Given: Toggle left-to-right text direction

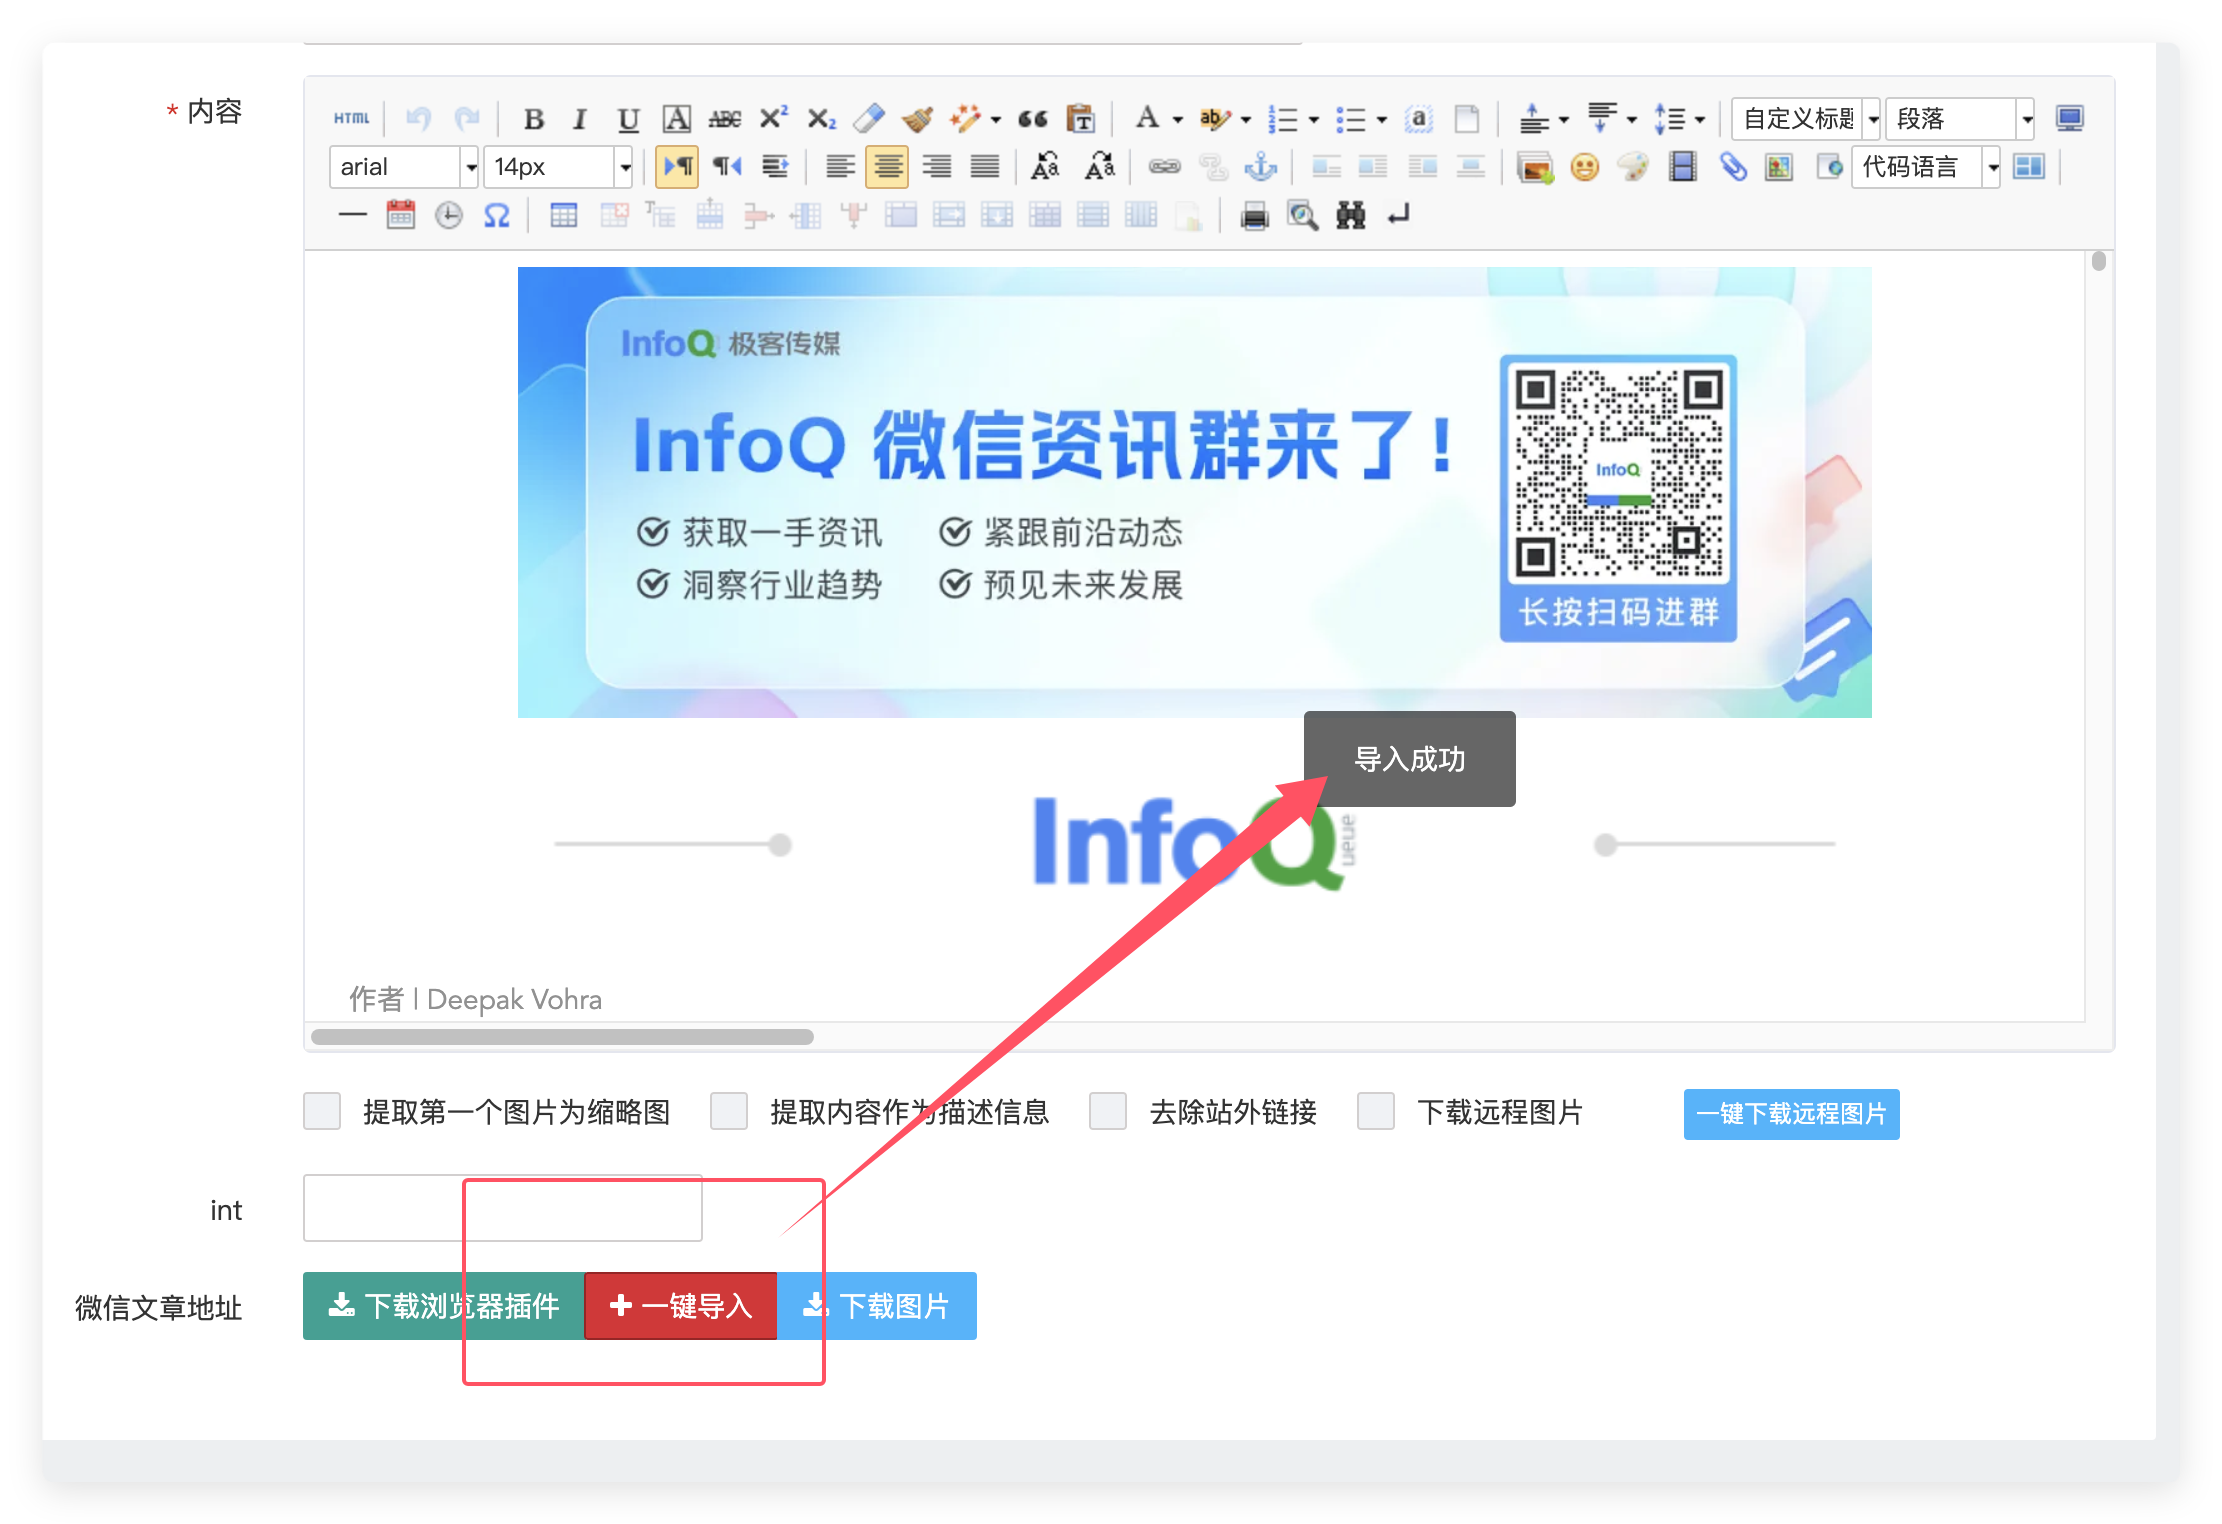Looking at the screenshot, I should [x=677, y=167].
